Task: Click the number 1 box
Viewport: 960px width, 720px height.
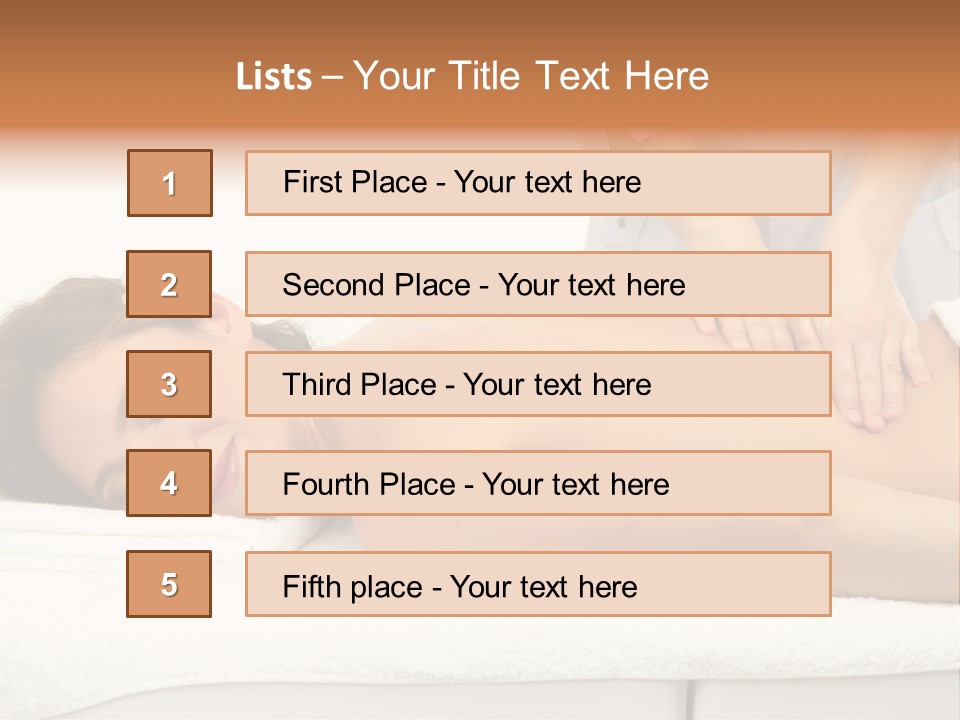Action: pos(170,183)
